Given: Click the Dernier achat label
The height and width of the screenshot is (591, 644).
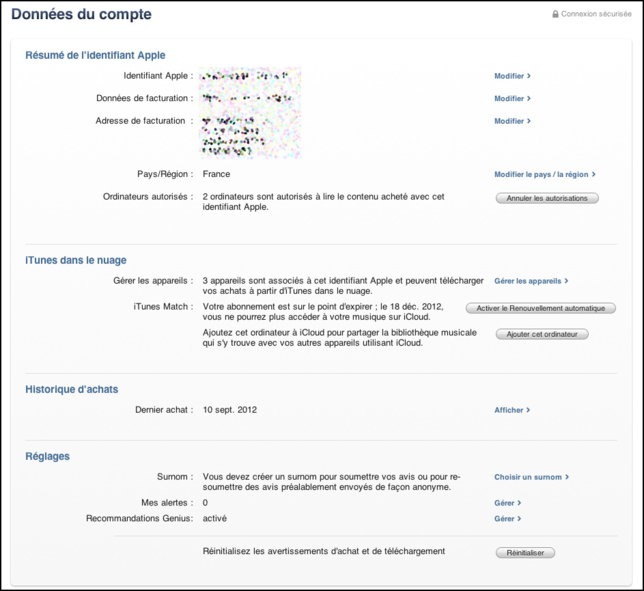Looking at the screenshot, I should pos(164,410).
